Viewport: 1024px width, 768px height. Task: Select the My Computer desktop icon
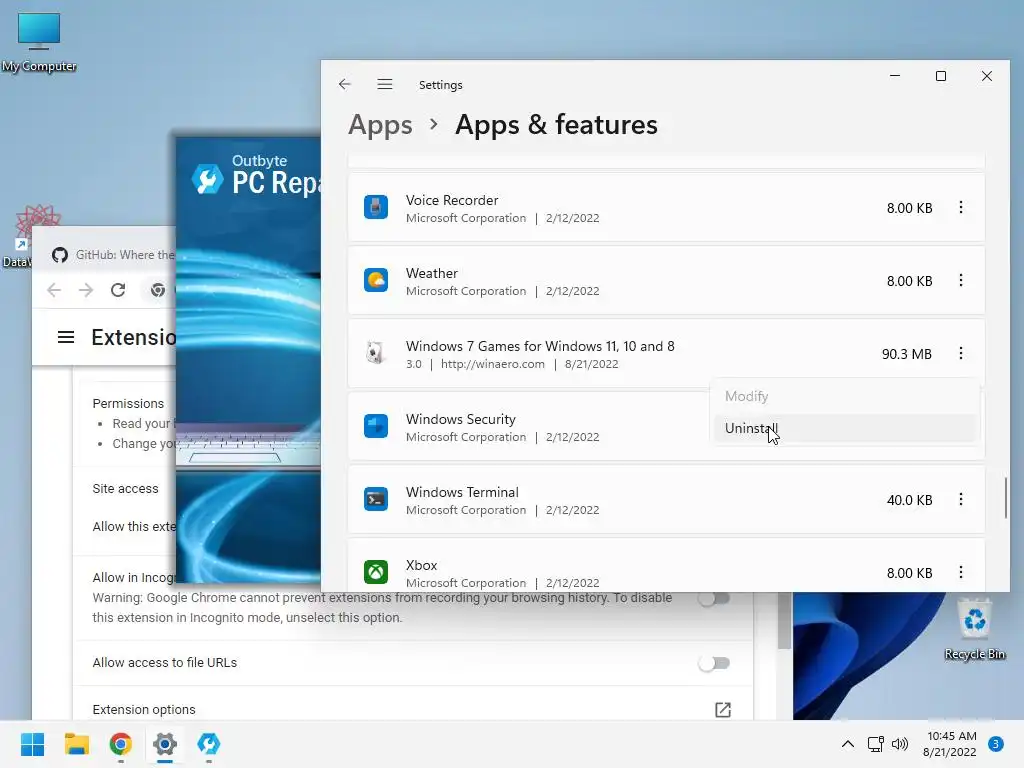point(39,42)
